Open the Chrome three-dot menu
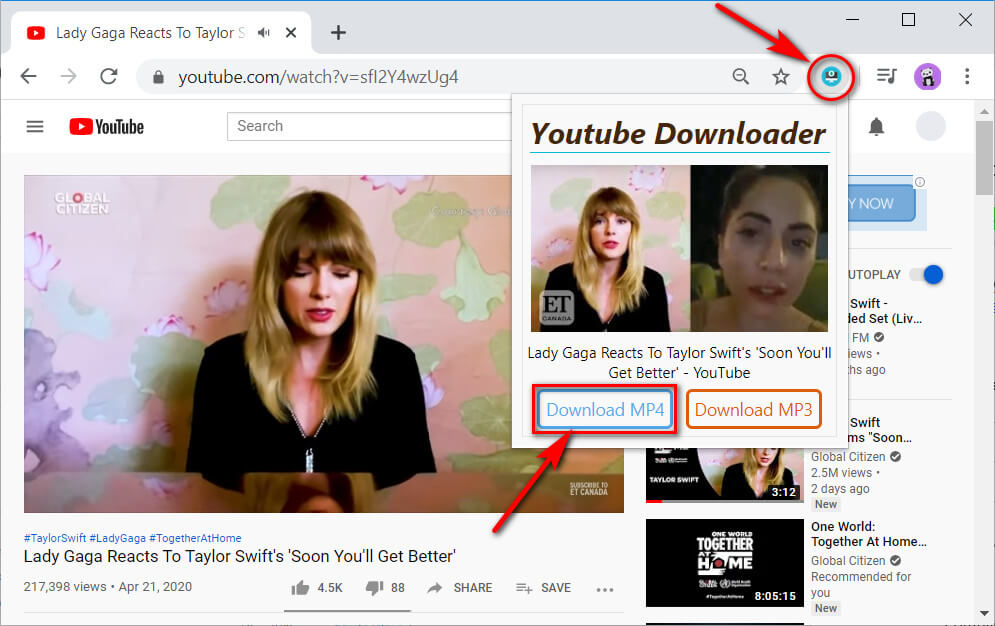This screenshot has height=626, width=995. (967, 77)
